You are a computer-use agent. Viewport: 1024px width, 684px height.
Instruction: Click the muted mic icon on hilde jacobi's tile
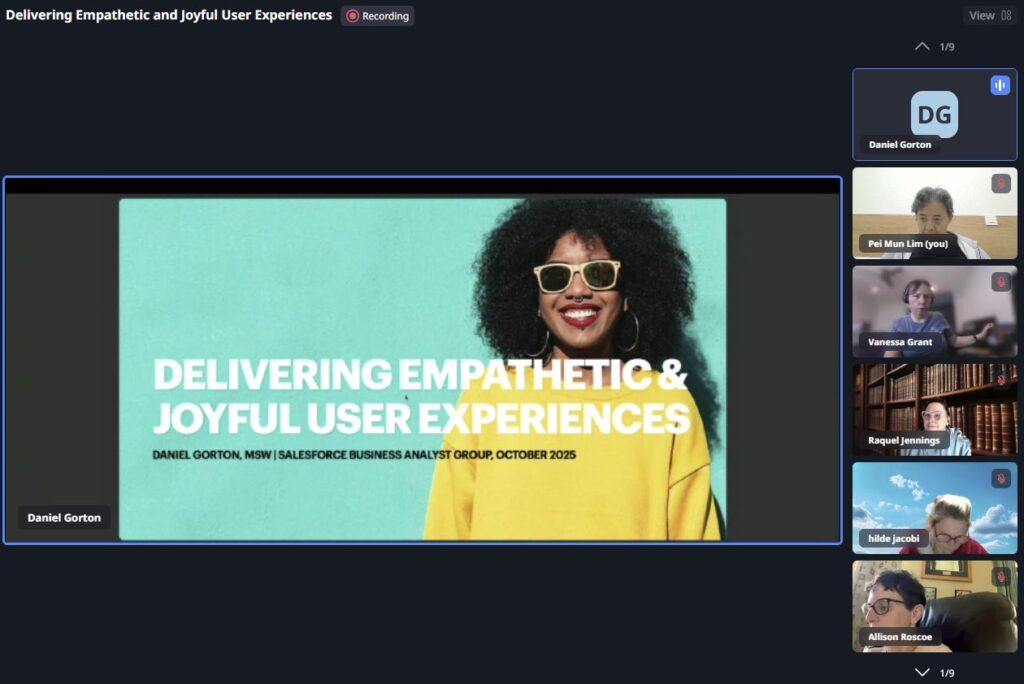1000,479
